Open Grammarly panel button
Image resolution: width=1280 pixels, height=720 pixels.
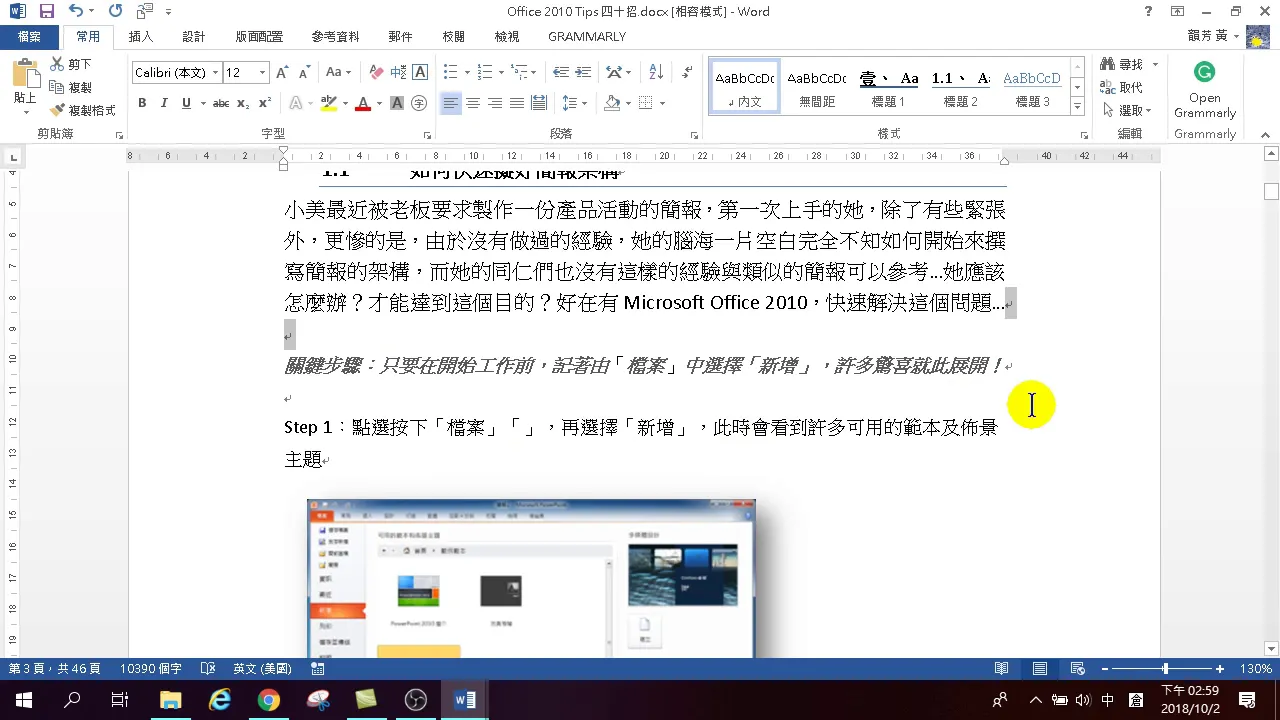pyautogui.click(x=1205, y=89)
